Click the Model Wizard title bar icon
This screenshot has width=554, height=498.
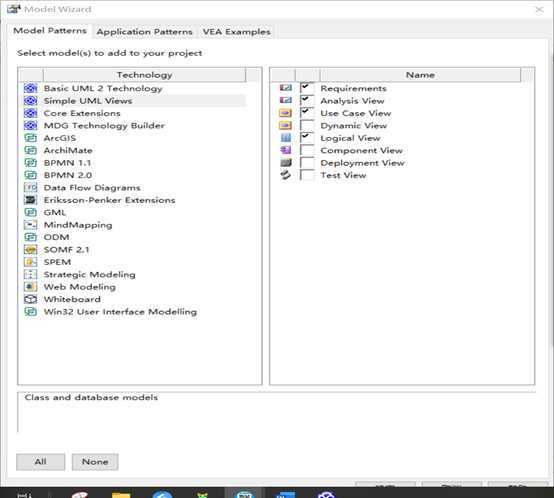[13, 9]
